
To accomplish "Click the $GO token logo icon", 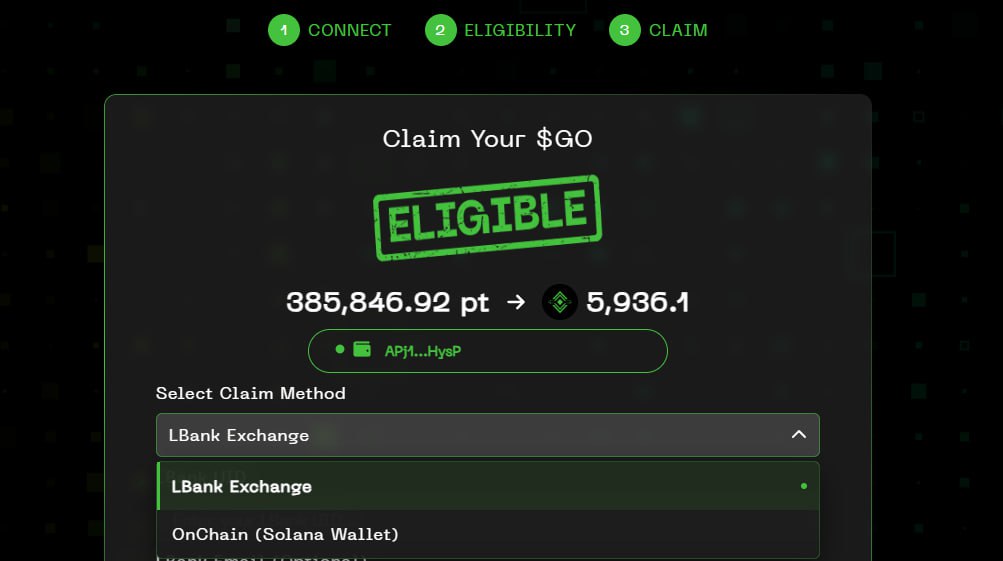I will click(560, 302).
